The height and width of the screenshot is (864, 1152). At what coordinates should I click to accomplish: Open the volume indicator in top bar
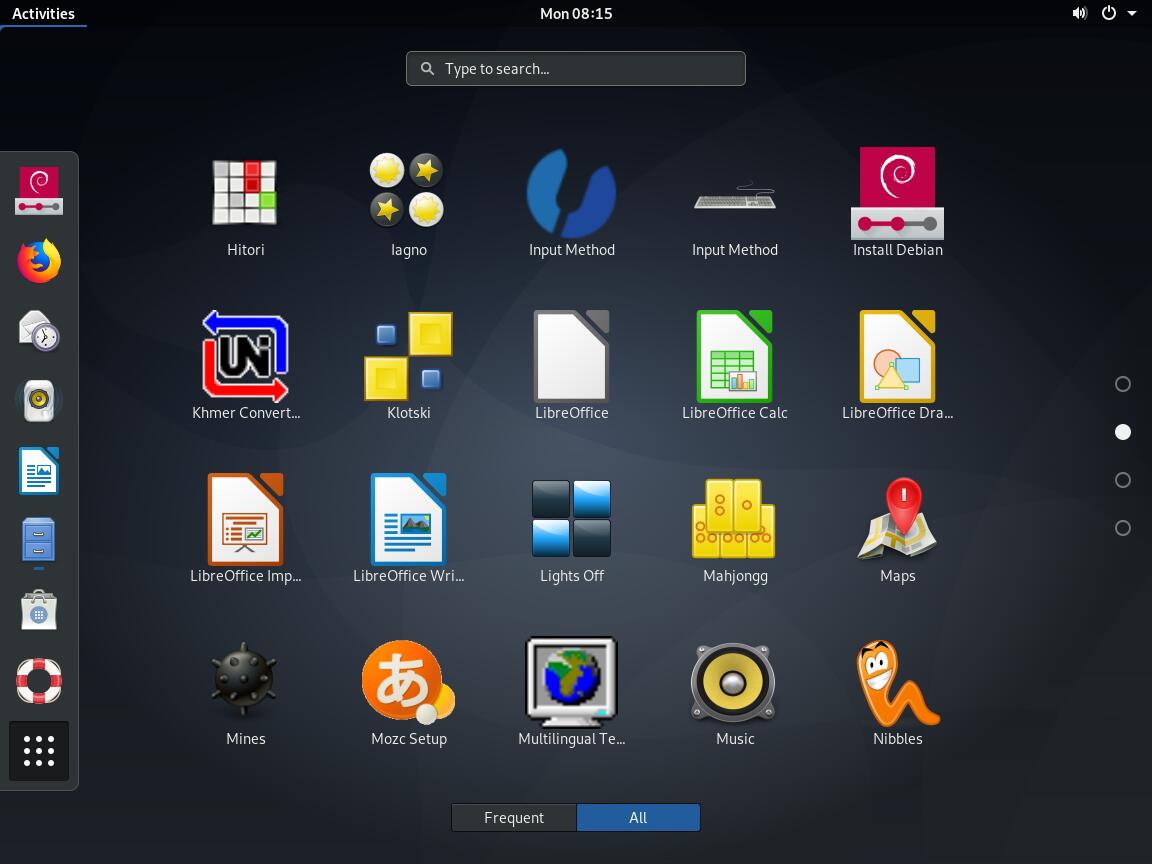[1079, 13]
